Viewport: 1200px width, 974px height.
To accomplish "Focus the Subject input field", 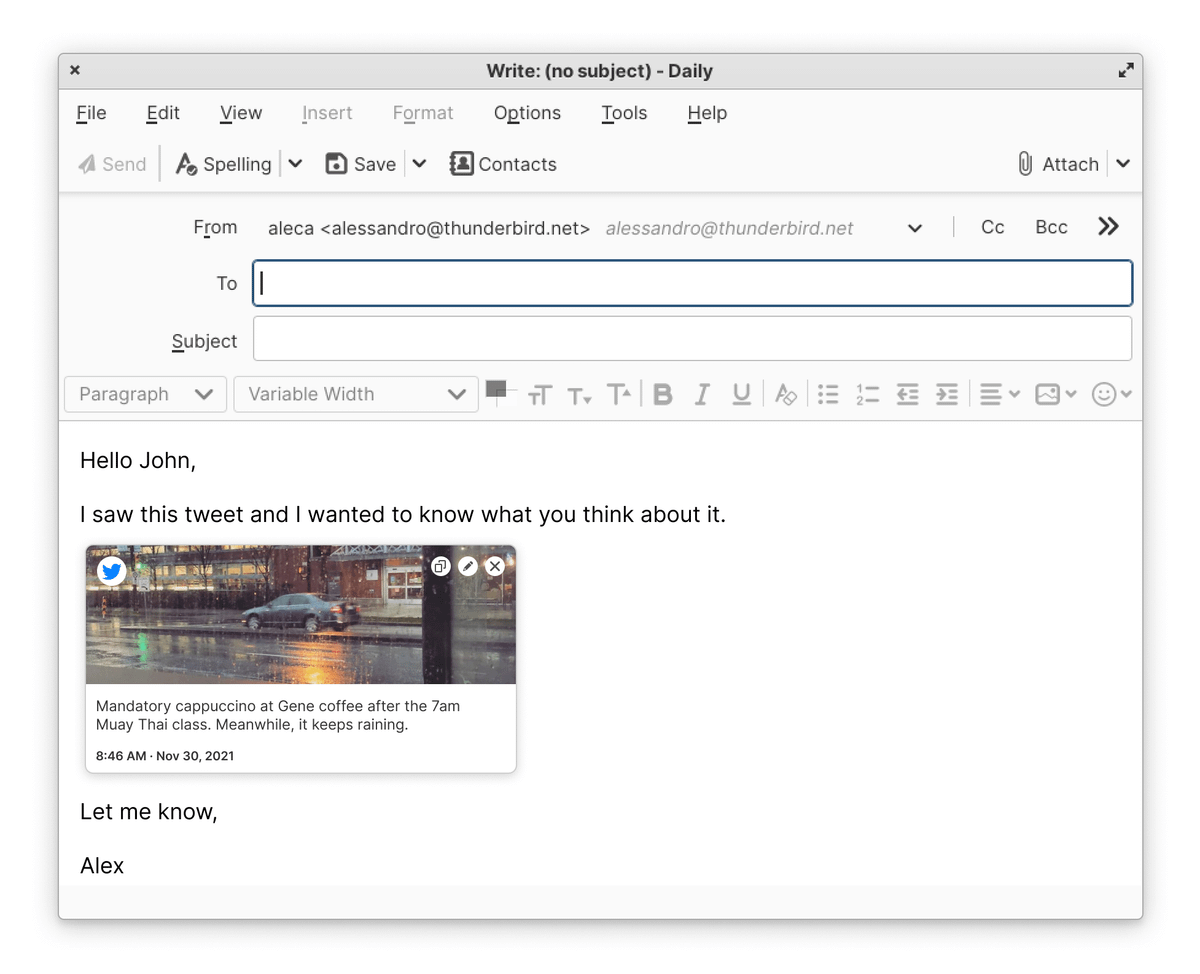I will click(x=692, y=339).
